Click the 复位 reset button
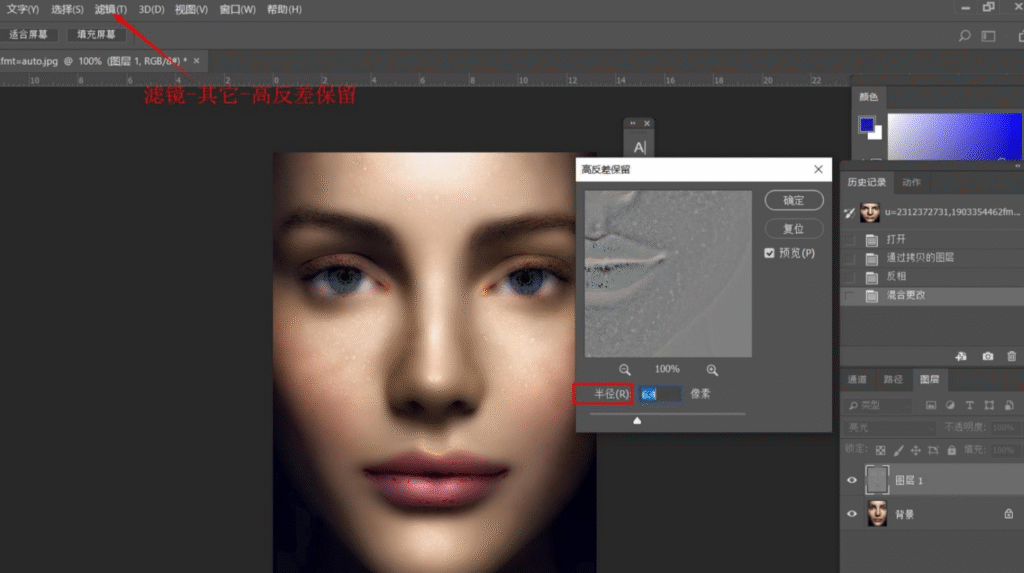 [793, 229]
